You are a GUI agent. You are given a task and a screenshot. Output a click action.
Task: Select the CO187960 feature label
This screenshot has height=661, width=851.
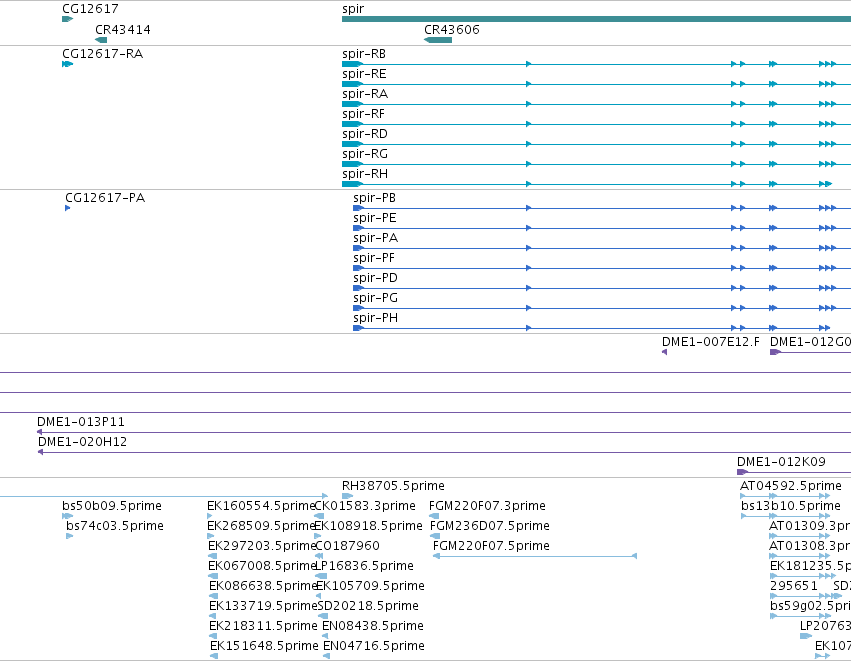point(347,546)
